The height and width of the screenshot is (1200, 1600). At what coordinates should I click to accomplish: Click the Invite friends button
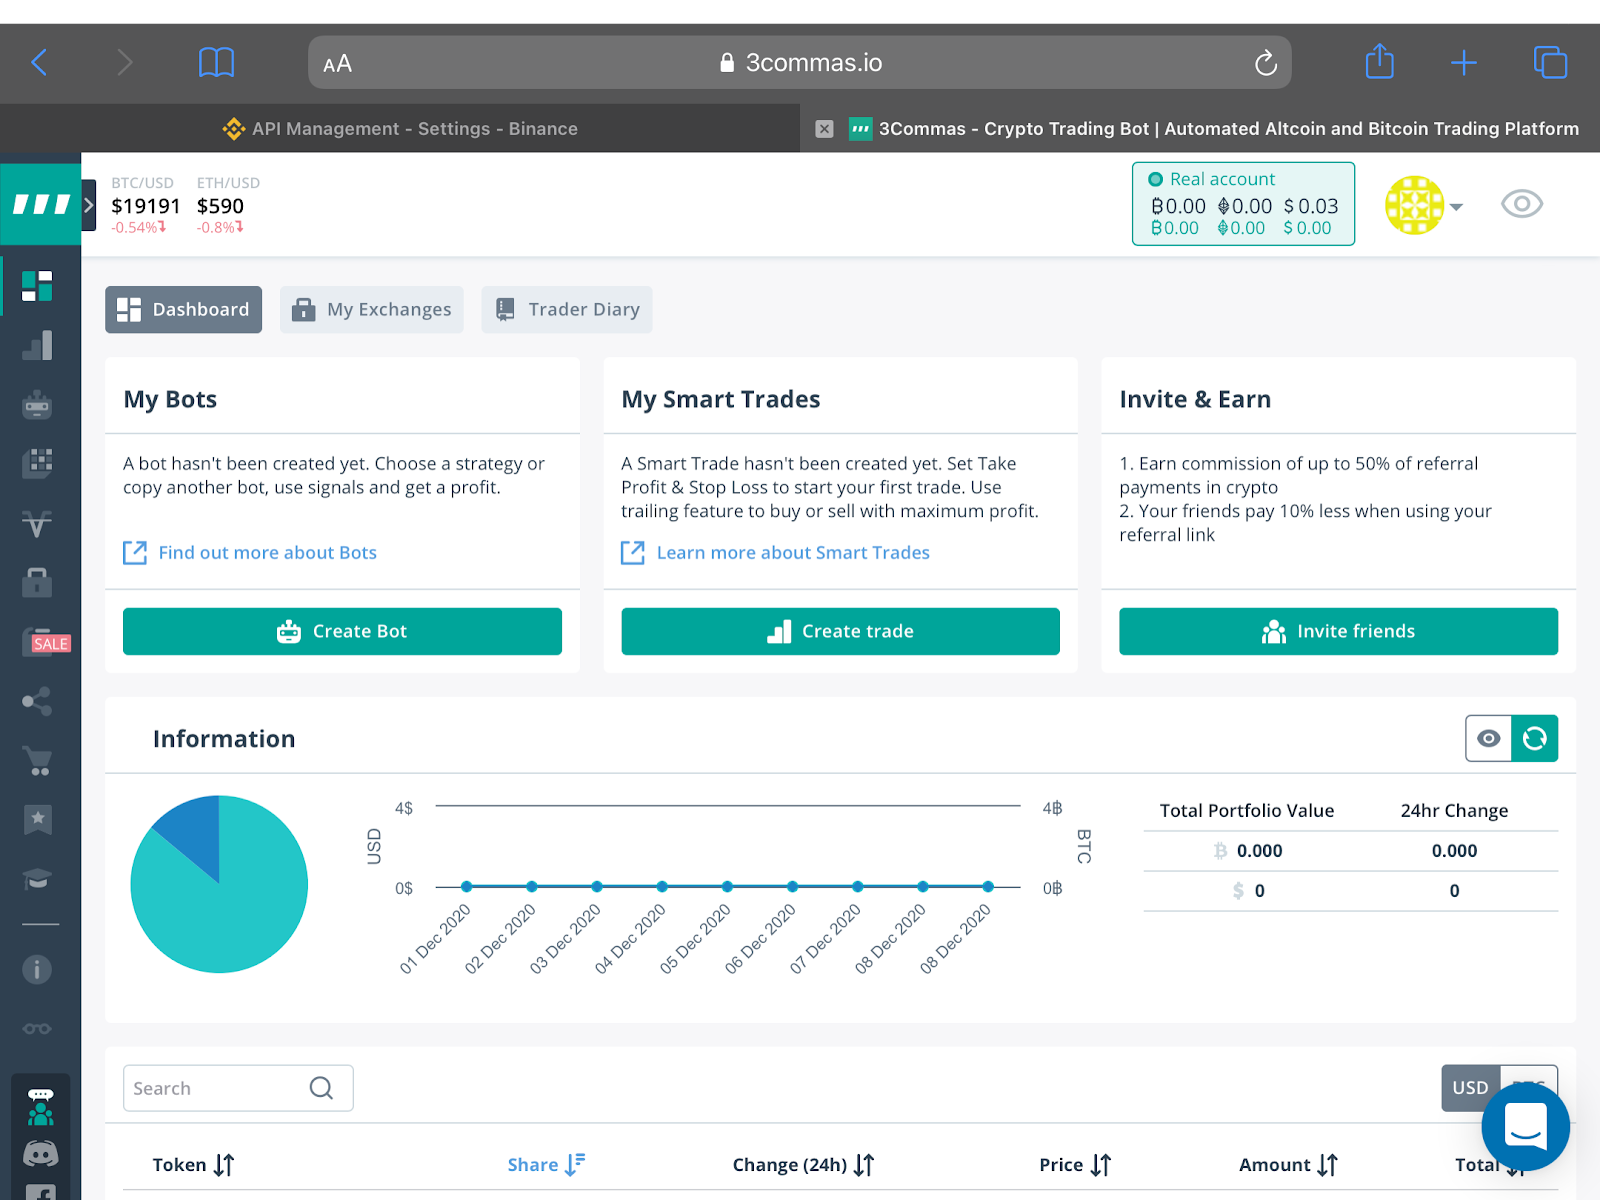tap(1338, 632)
